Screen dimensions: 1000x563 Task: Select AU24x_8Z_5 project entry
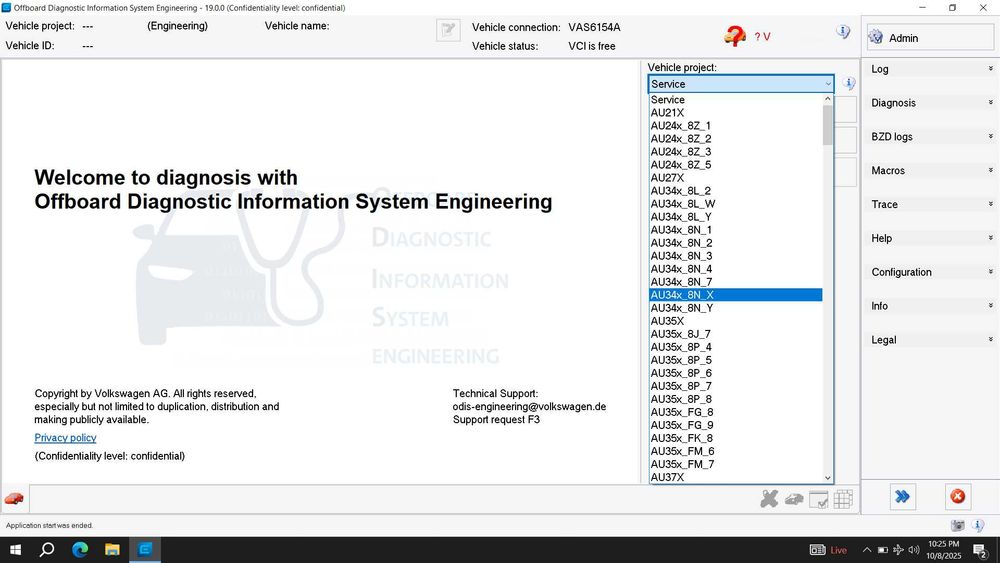point(735,165)
